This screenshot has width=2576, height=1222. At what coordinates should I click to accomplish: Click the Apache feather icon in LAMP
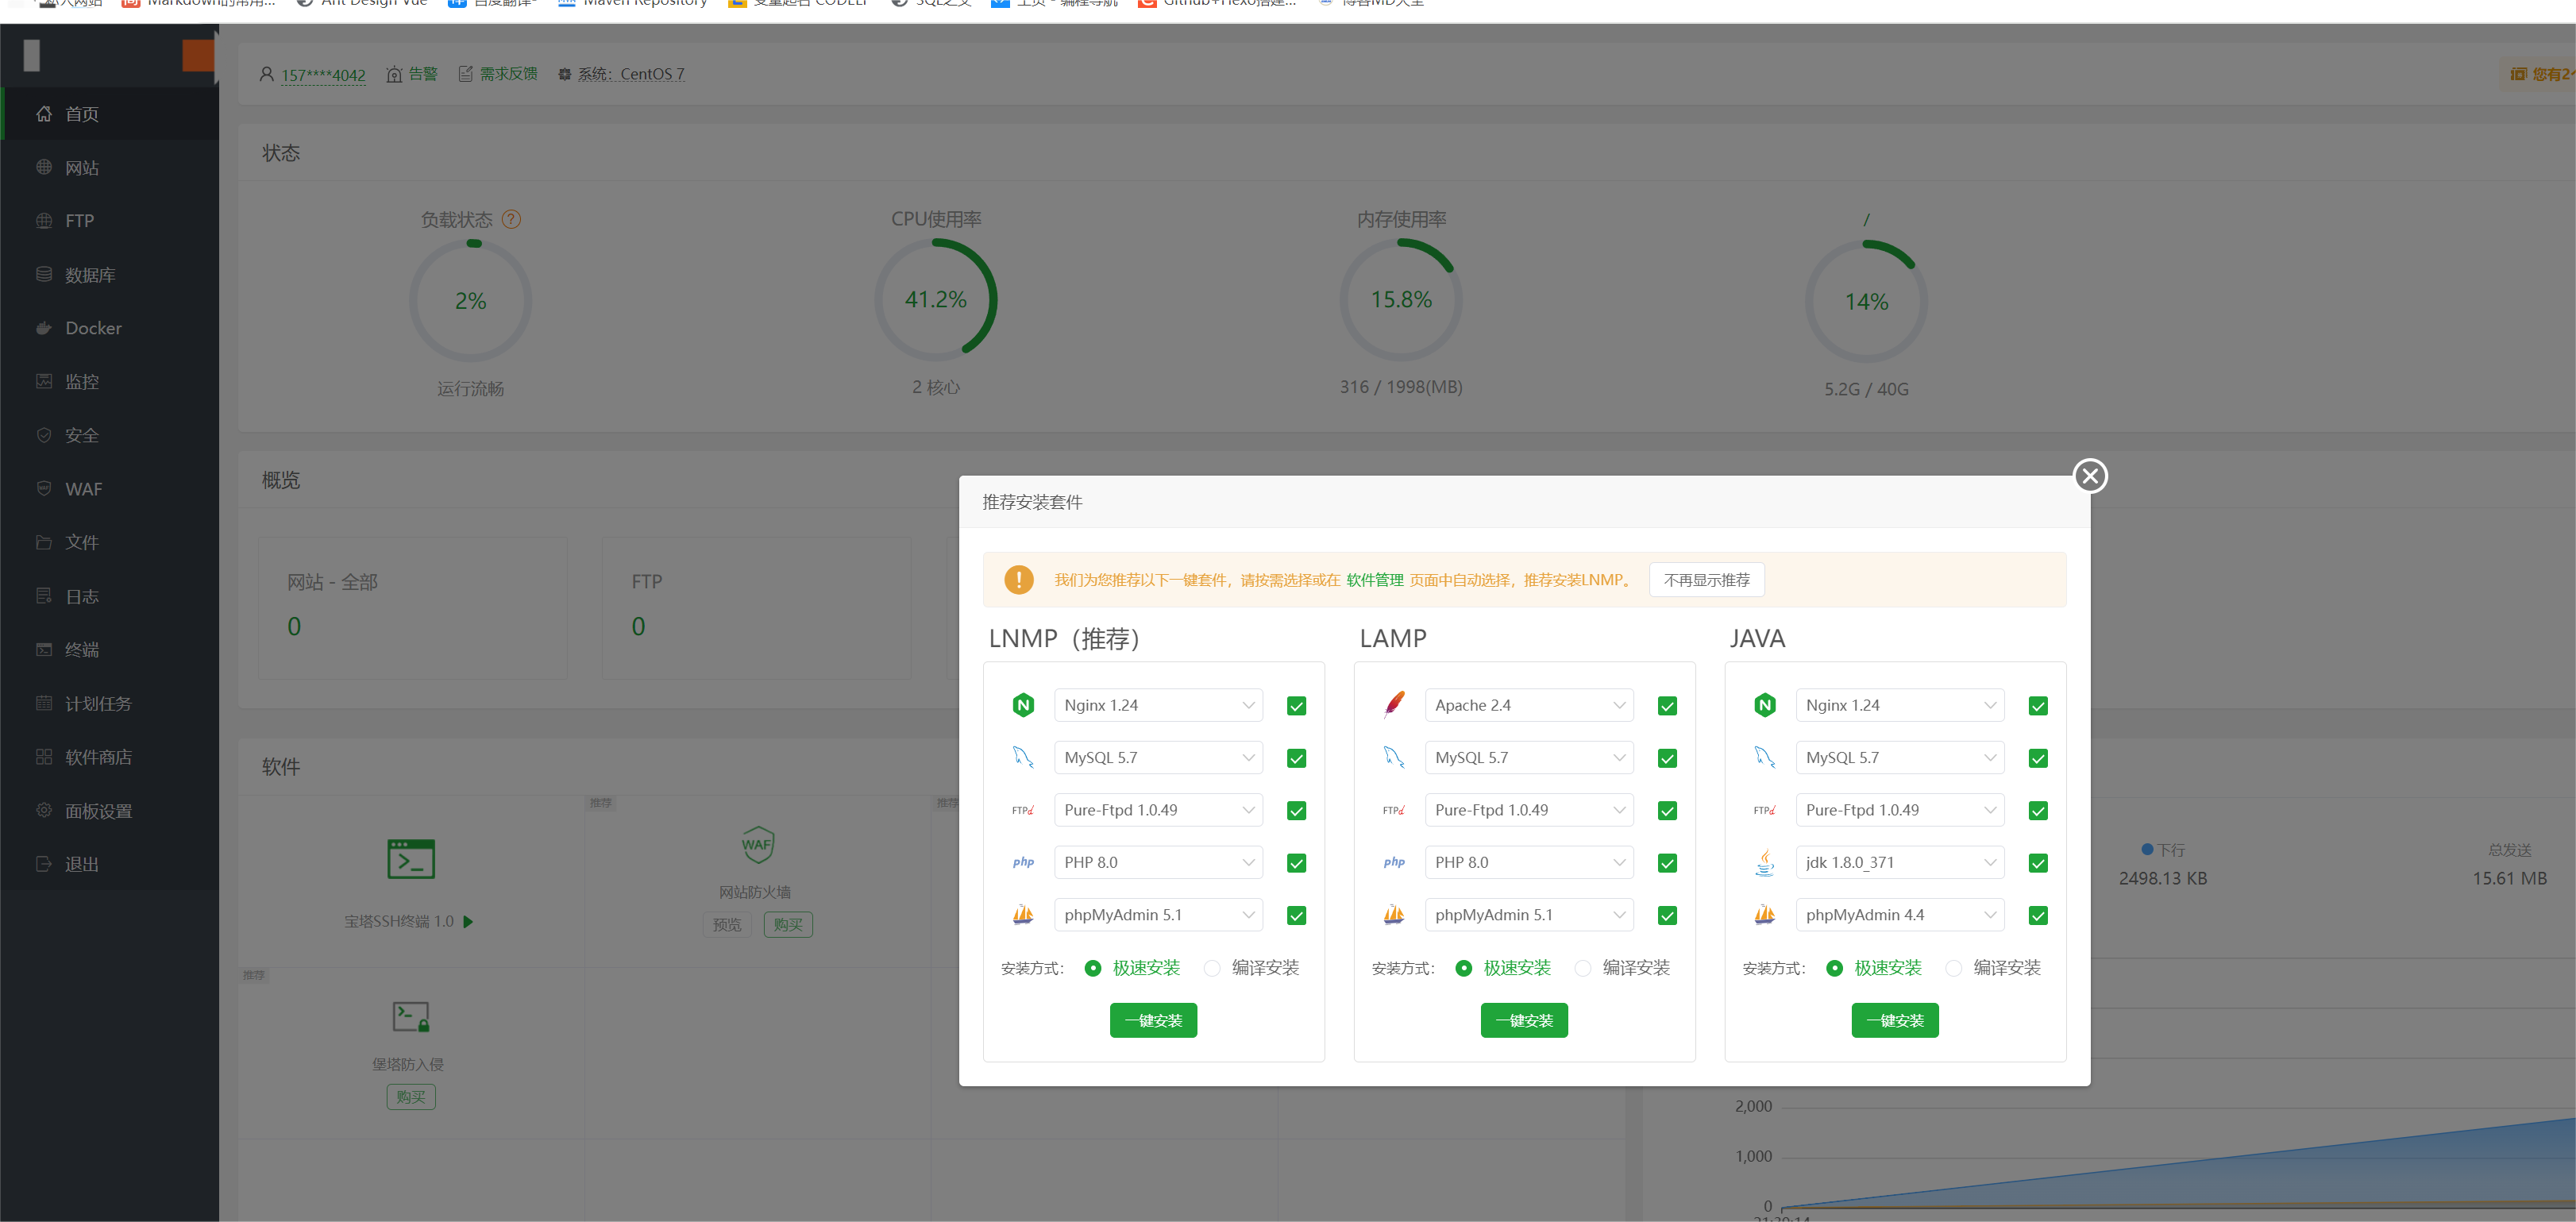pos(1394,705)
